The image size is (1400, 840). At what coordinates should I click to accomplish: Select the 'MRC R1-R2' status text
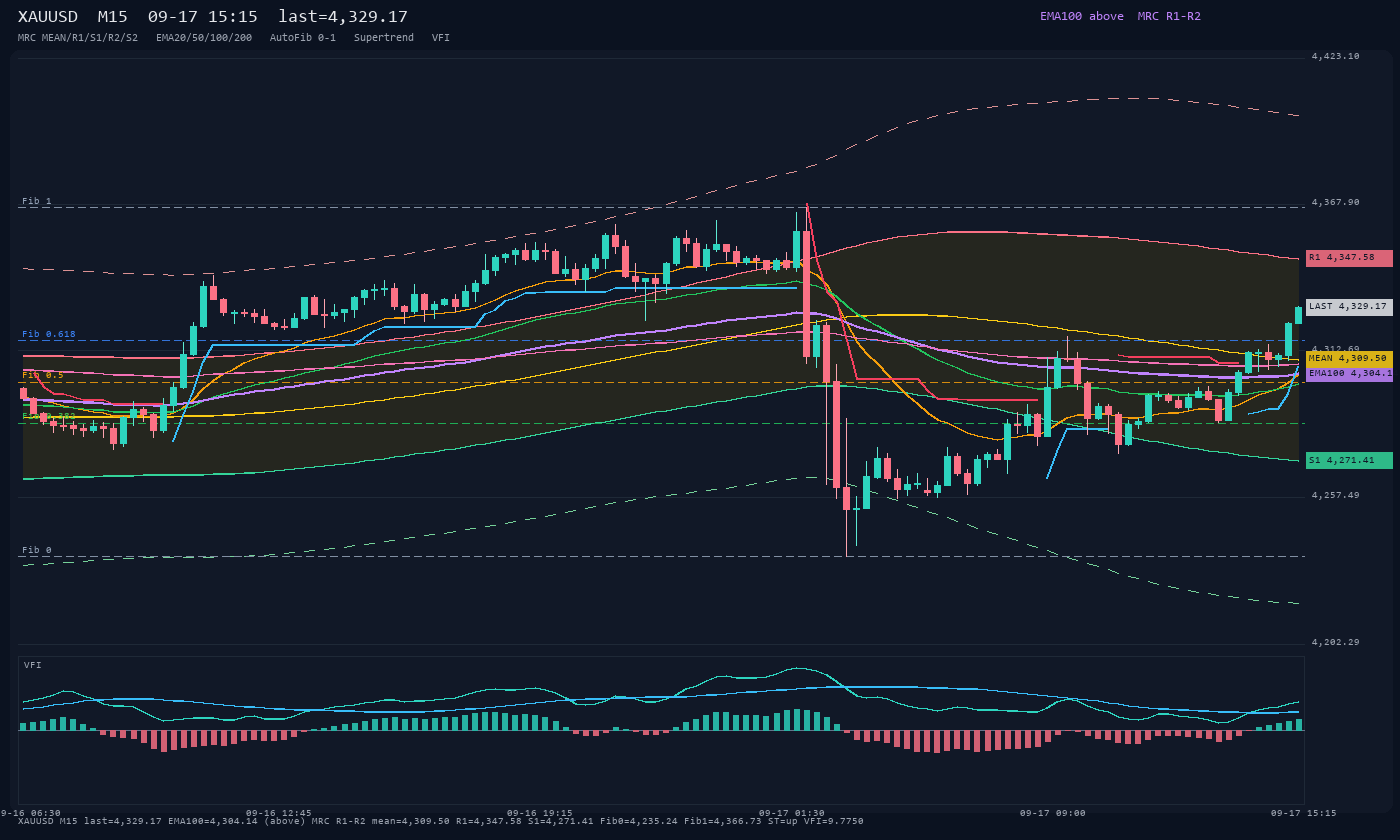(x=1169, y=16)
